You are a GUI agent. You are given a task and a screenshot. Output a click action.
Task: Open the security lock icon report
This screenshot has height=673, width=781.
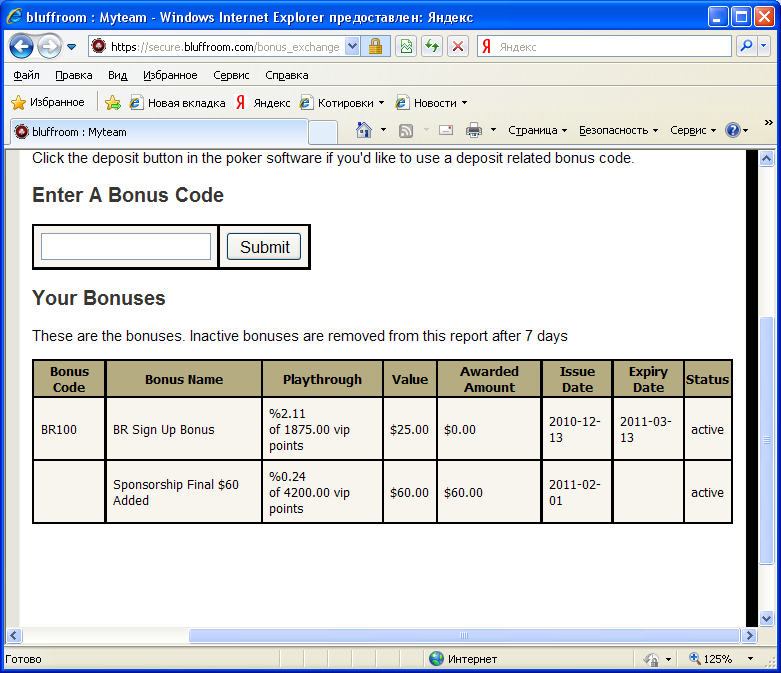[375, 47]
